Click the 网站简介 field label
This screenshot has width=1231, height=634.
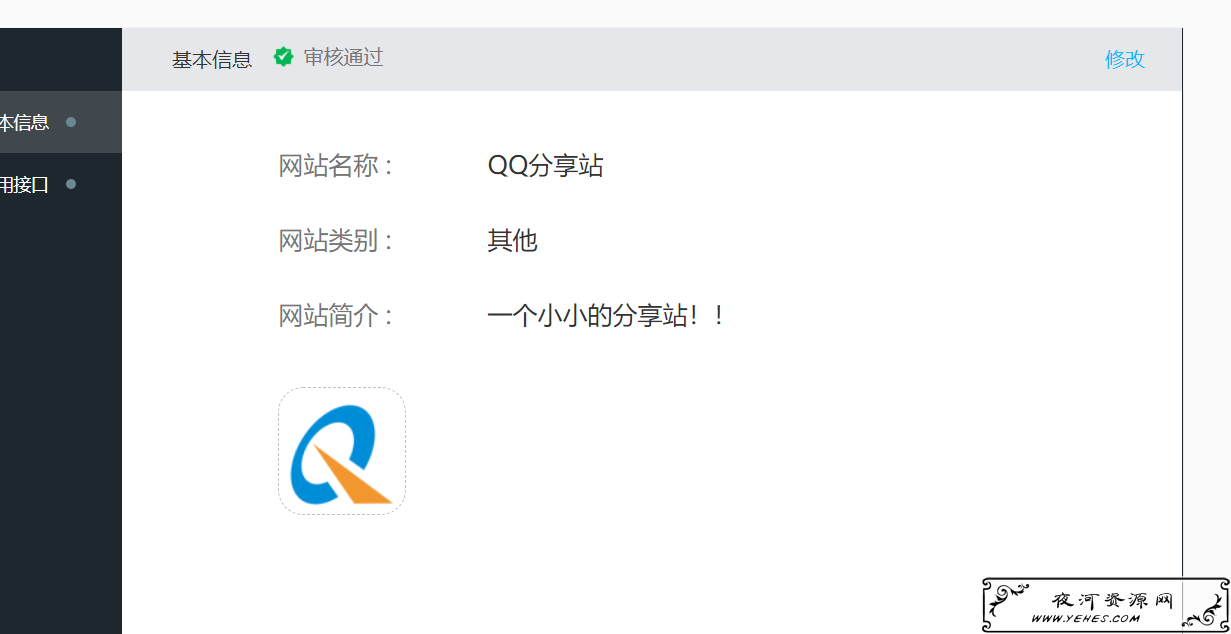335,316
